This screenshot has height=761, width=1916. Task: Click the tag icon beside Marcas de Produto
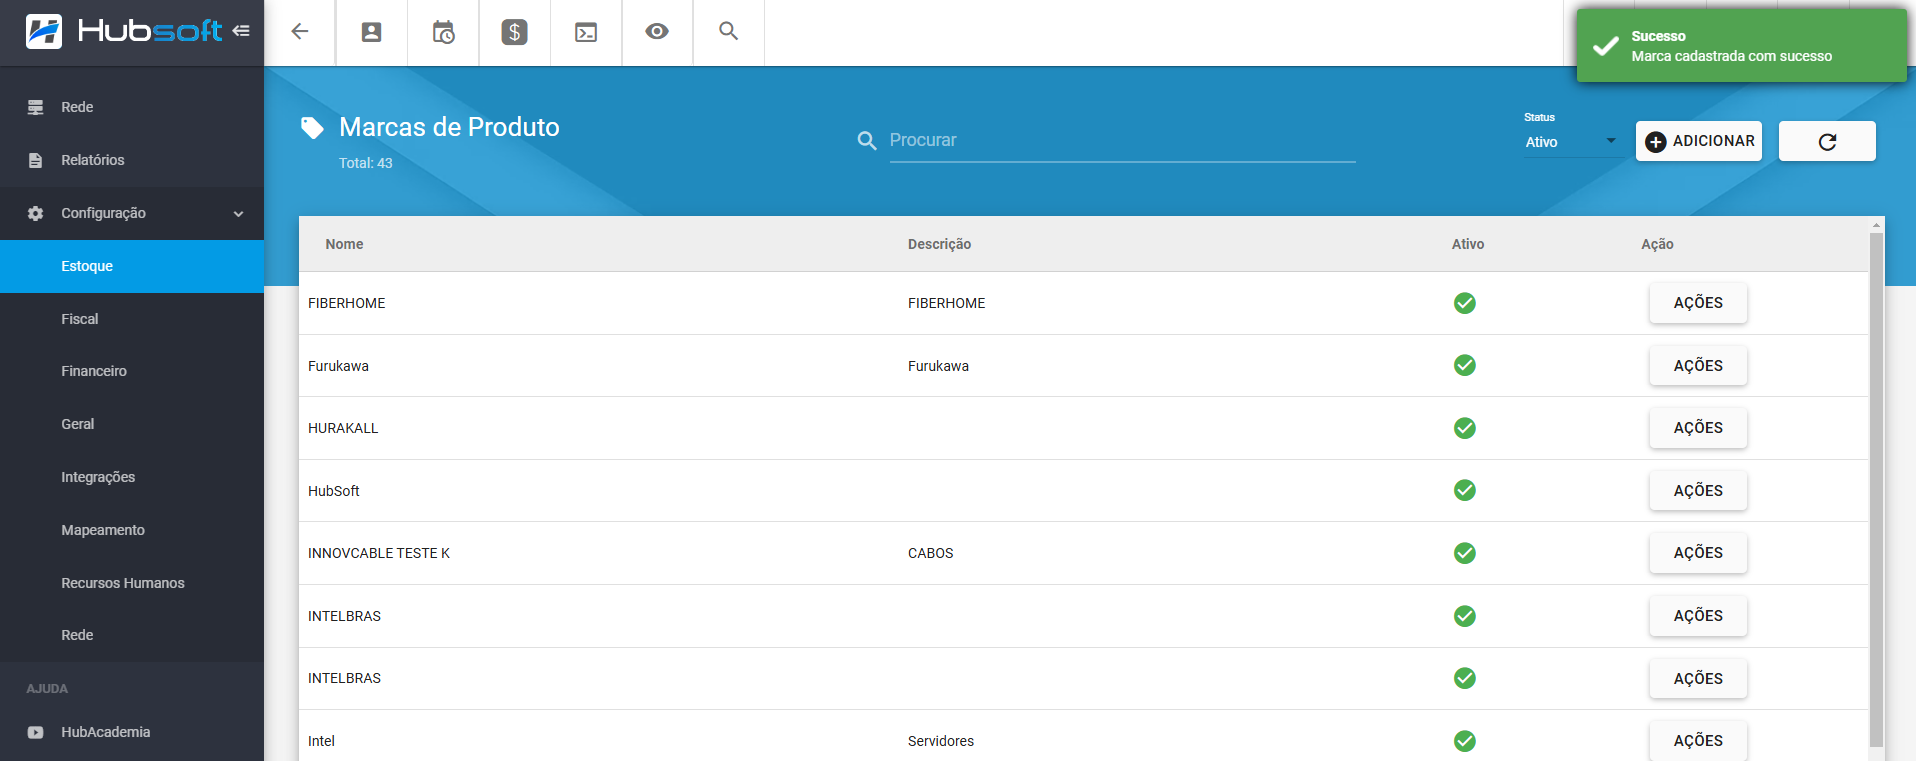[312, 127]
